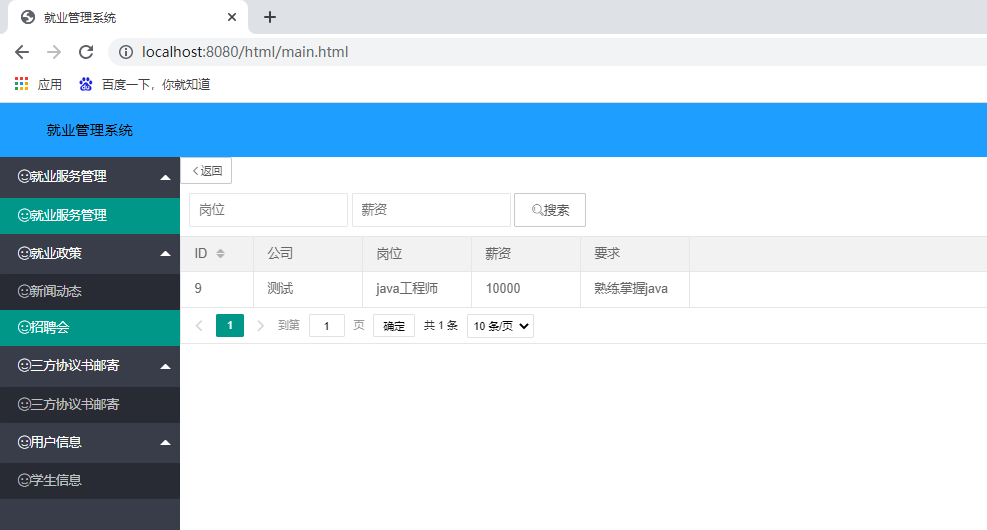
Task: Select the highlighted 就业服务管理 submenu item
Action: [x=90, y=215]
